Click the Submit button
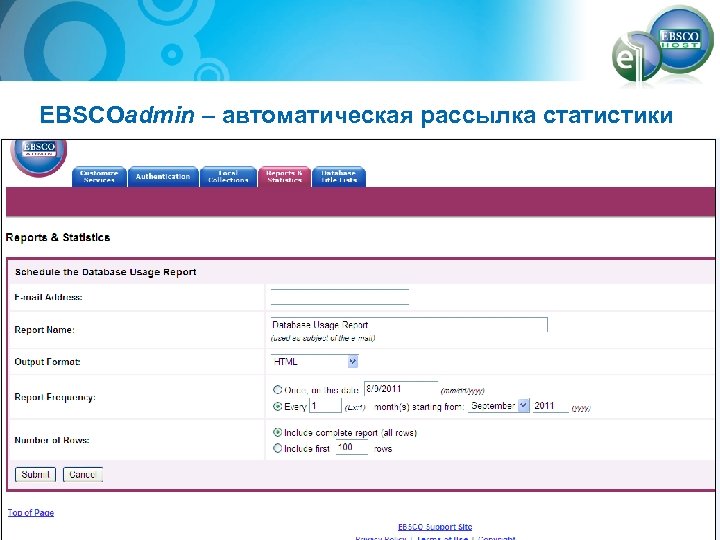Viewport: 720px width, 540px height. click(35, 474)
